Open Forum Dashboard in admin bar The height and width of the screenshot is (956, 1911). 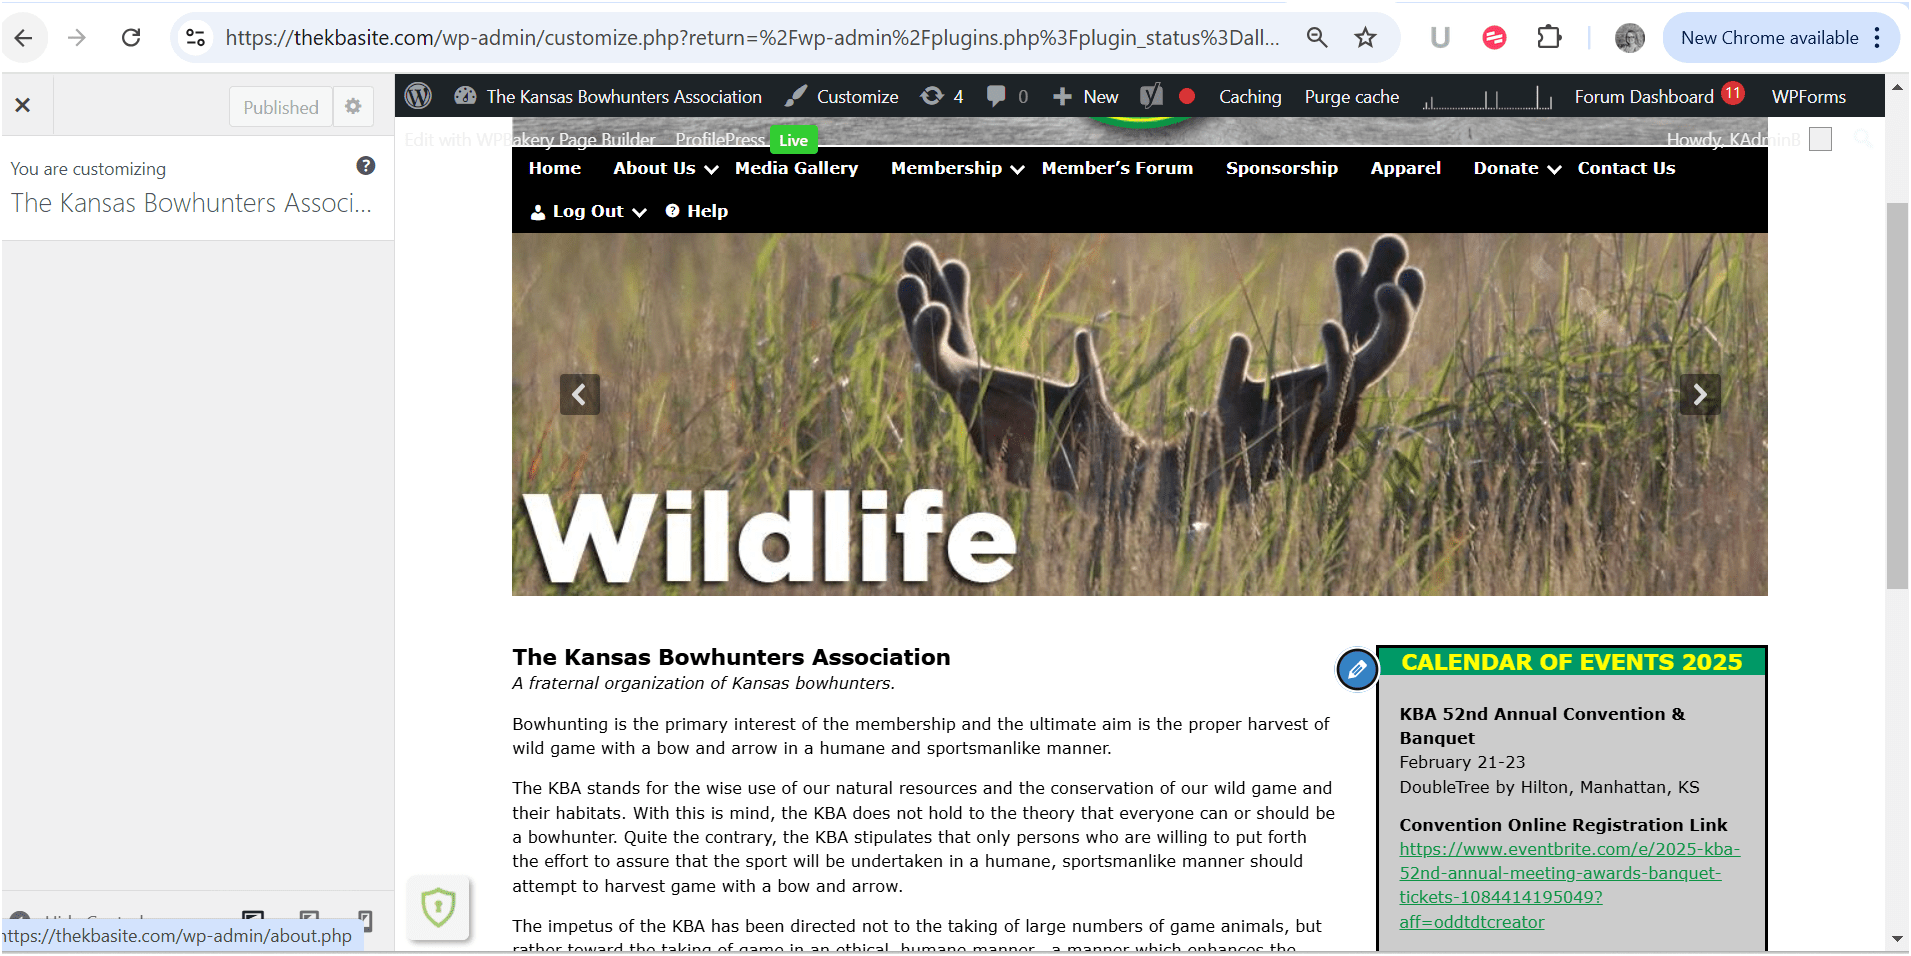click(x=1659, y=96)
